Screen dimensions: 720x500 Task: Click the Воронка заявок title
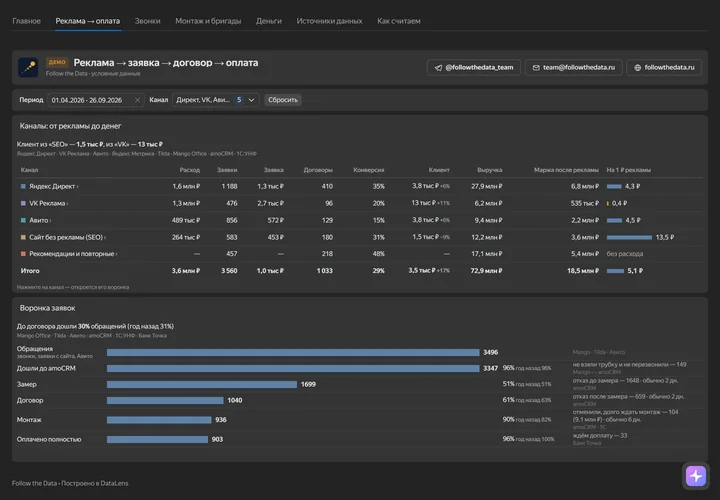47,308
